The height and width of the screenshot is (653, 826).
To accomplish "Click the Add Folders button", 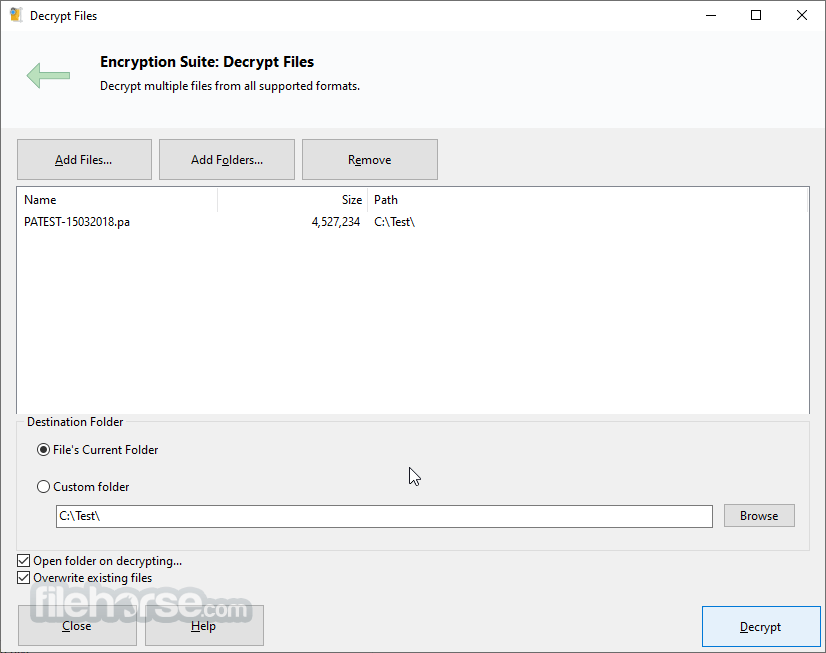I will click(227, 160).
